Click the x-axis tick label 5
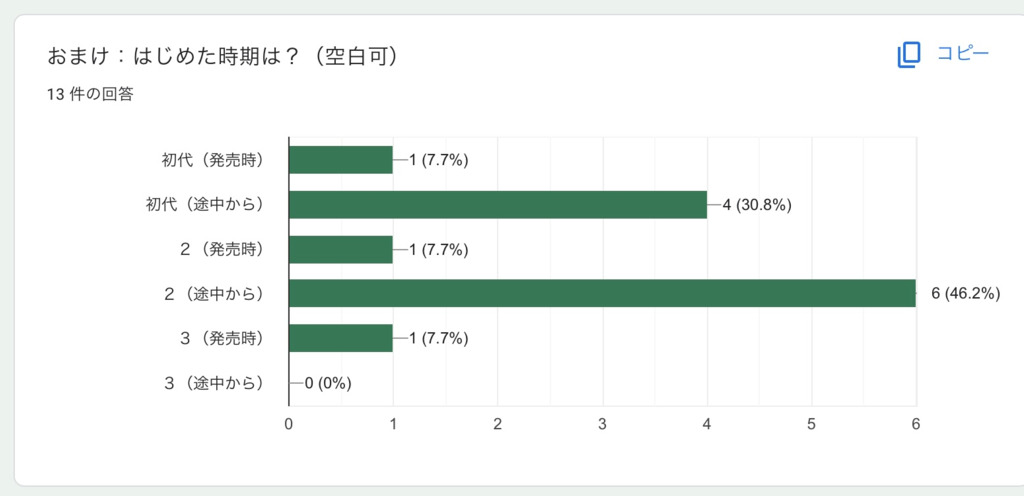This screenshot has width=1024, height=496. point(812,423)
